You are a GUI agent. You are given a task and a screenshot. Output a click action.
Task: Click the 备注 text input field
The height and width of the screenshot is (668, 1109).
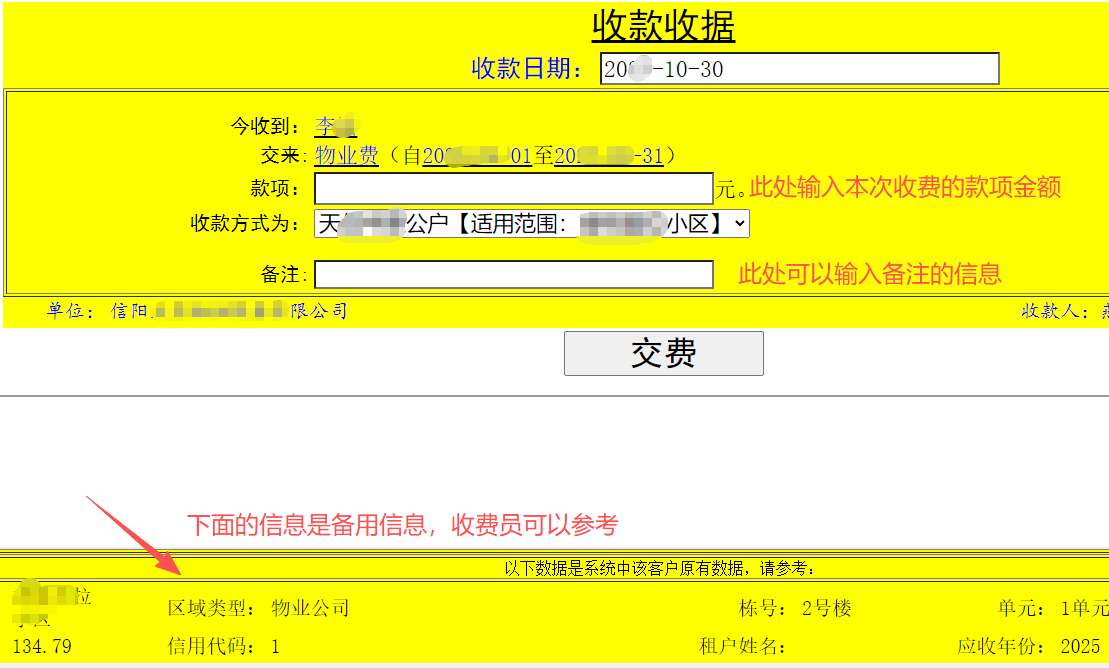point(513,274)
